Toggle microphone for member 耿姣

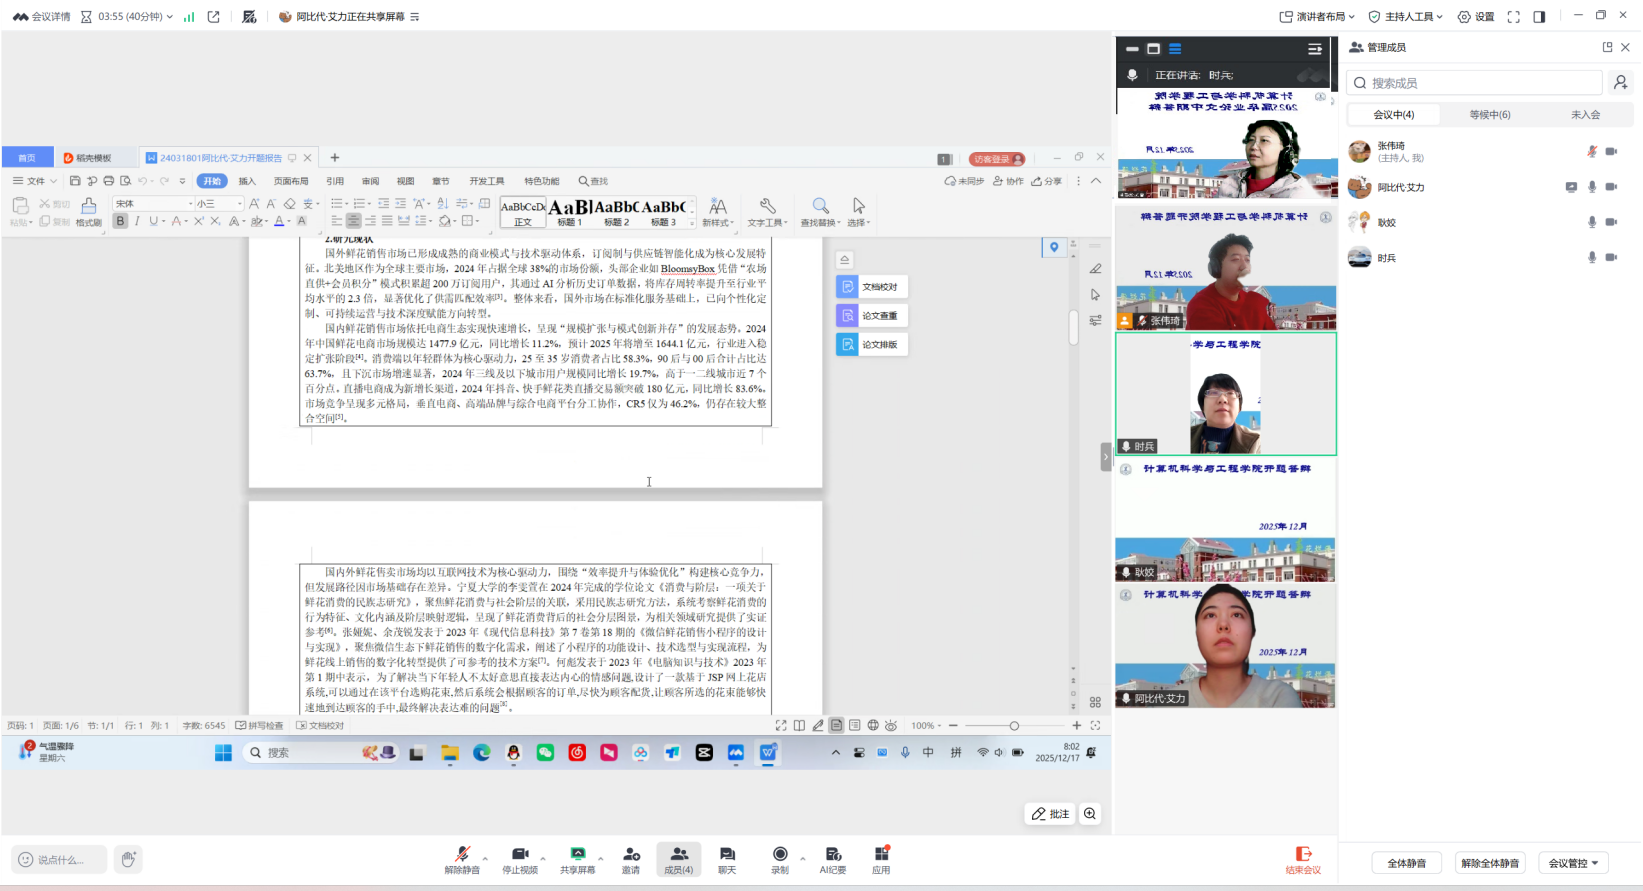click(1592, 222)
